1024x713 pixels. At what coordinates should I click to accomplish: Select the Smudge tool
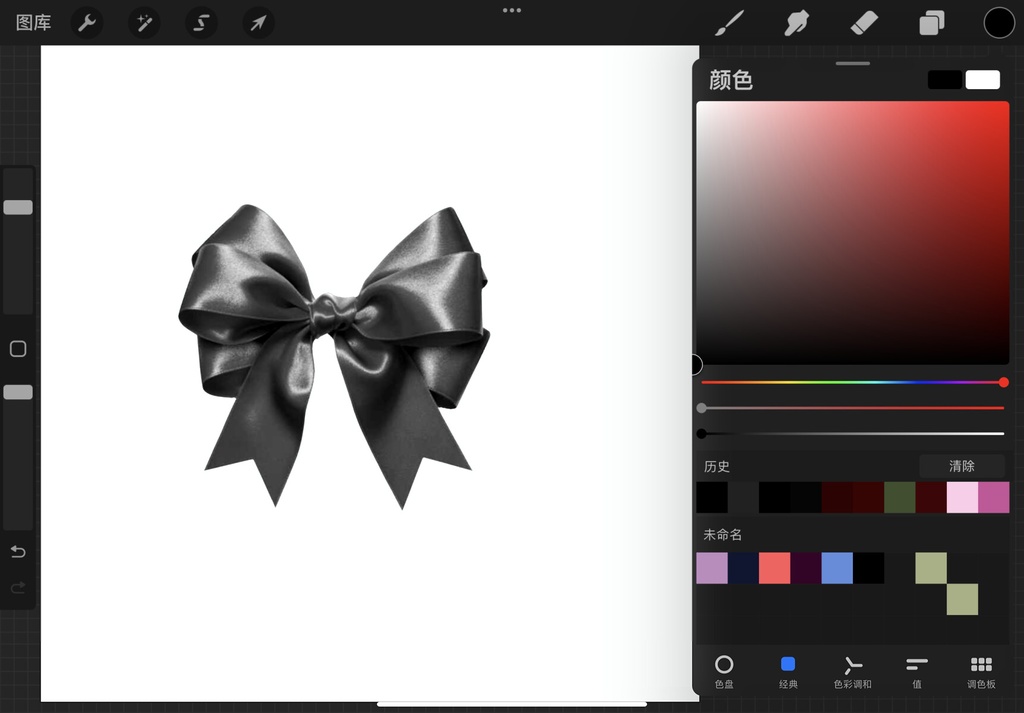pyautogui.click(x=796, y=22)
